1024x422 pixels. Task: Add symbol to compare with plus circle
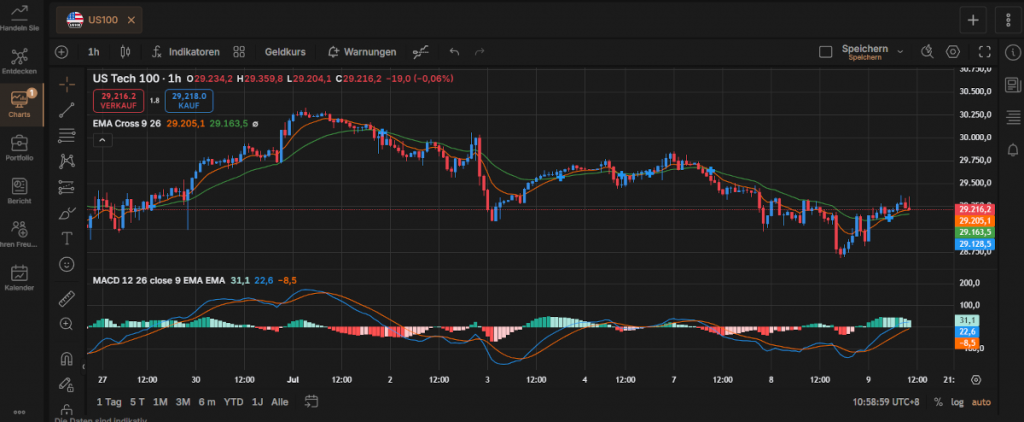click(x=62, y=52)
